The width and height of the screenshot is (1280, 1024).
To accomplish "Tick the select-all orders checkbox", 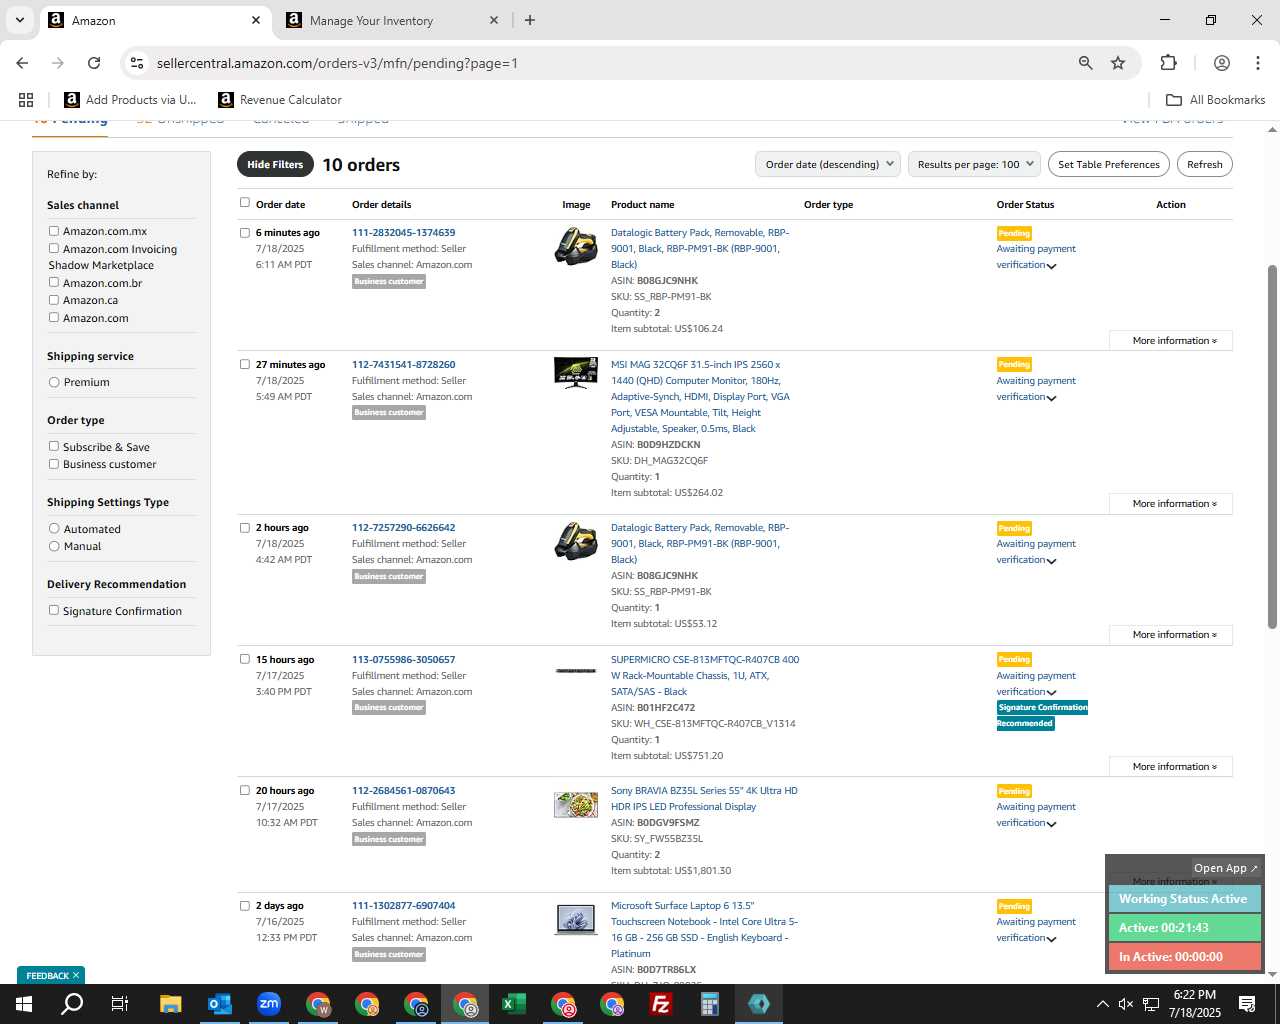I will coord(245,203).
